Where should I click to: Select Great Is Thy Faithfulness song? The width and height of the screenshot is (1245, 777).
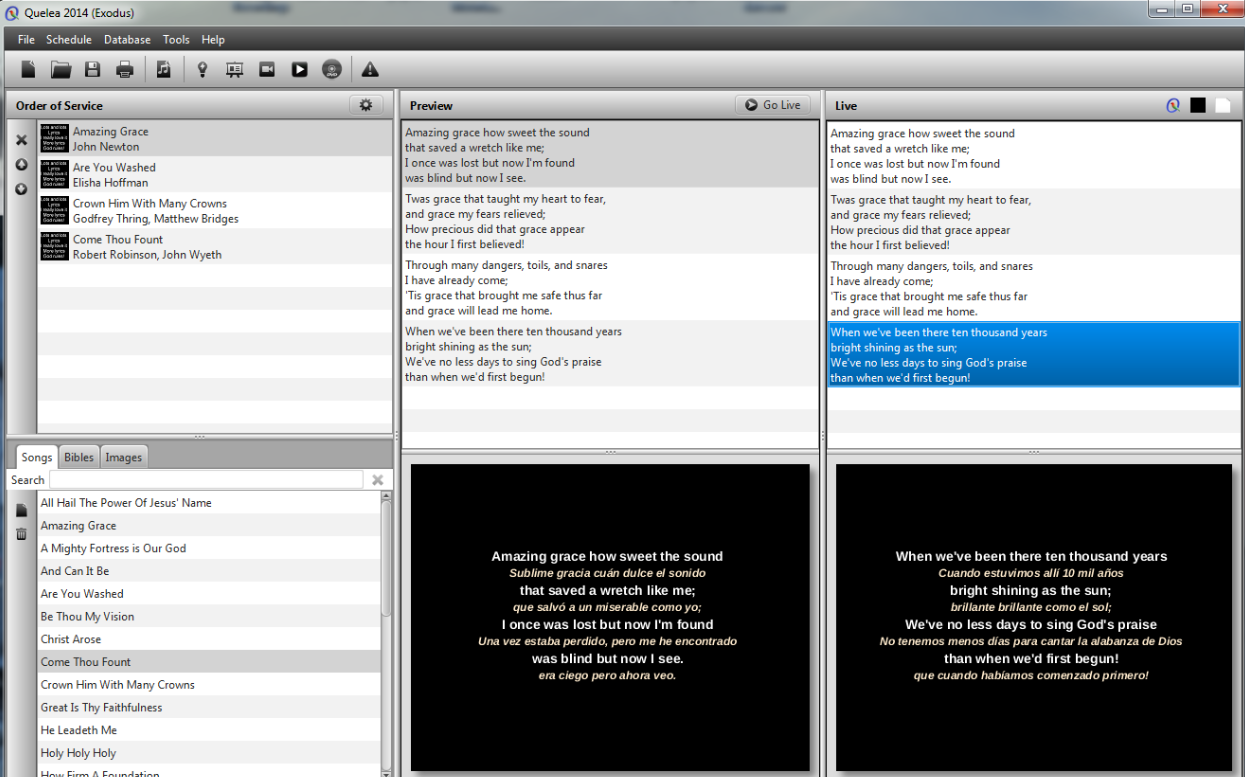point(209,708)
